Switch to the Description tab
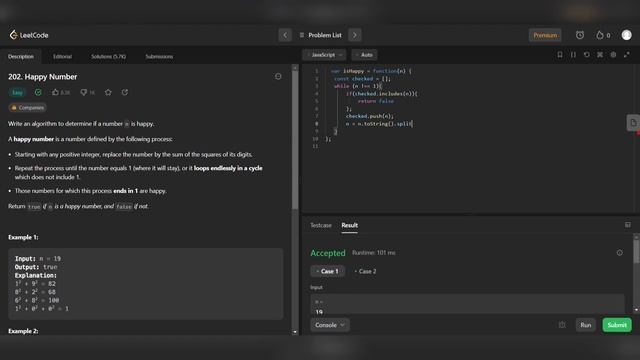640x360 pixels. pyautogui.click(x=21, y=56)
